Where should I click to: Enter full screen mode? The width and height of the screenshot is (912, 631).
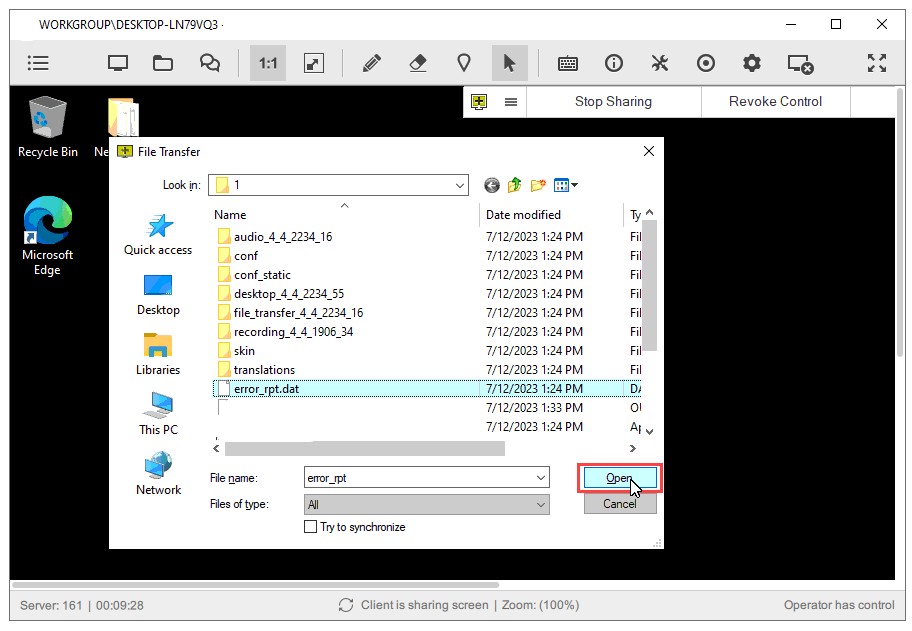pyautogui.click(x=877, y=62)
